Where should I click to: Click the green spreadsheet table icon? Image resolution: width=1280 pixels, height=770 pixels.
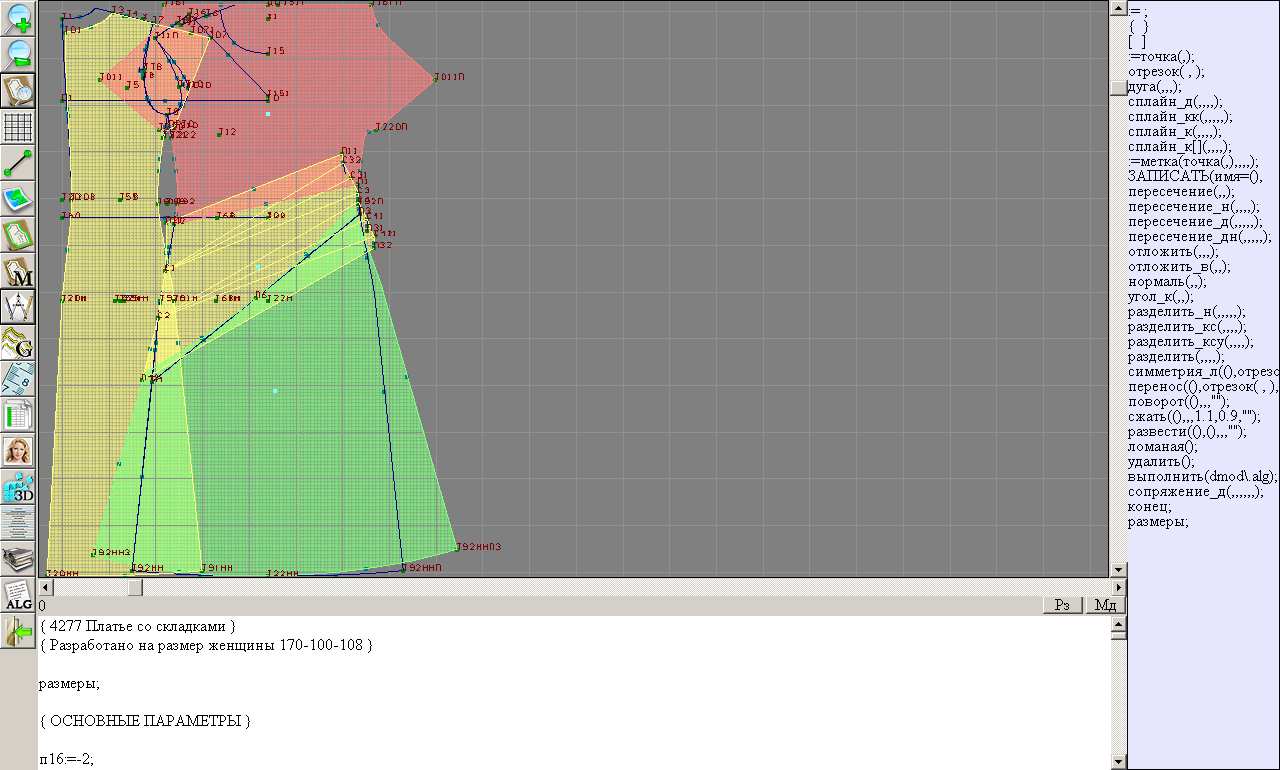pos(19,415)
